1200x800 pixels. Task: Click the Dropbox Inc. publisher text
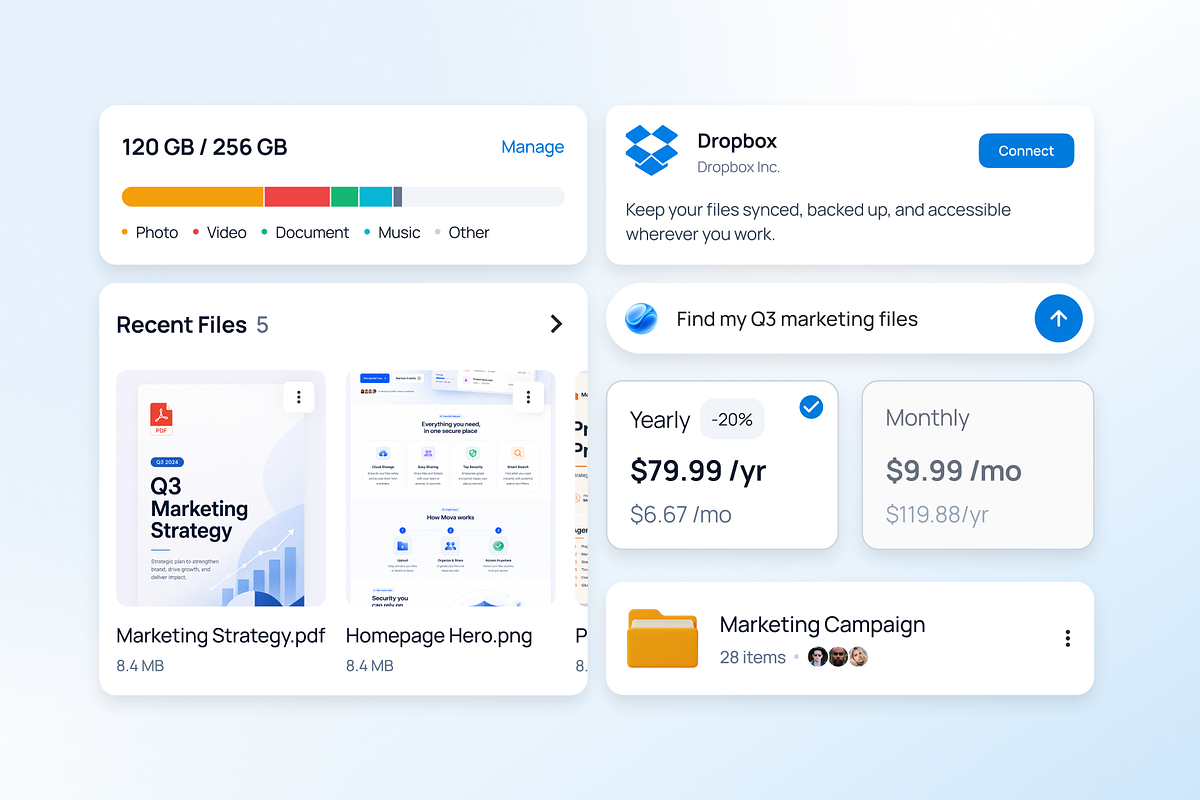tap(738, 167)
